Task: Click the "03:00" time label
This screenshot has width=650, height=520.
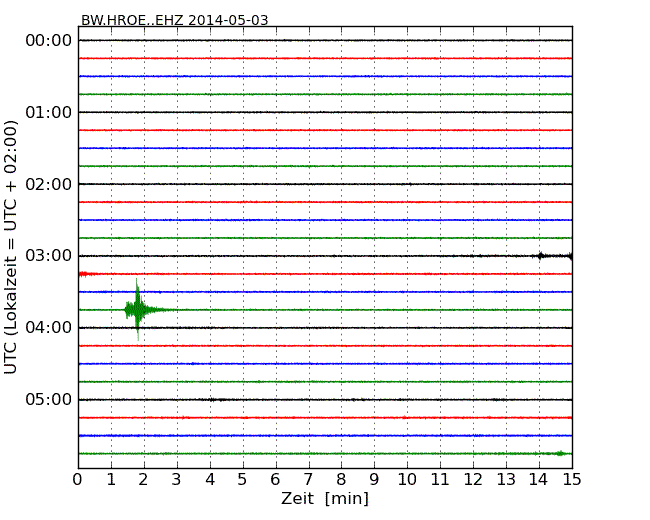Action: coord(49,256)
